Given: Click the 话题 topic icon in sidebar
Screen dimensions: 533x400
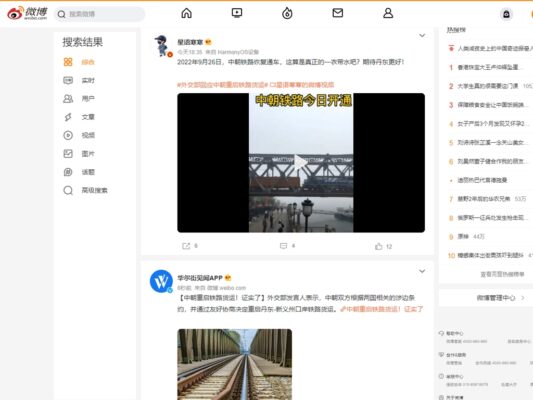Looking at the screenshot, I should click(x=68, y=172).
